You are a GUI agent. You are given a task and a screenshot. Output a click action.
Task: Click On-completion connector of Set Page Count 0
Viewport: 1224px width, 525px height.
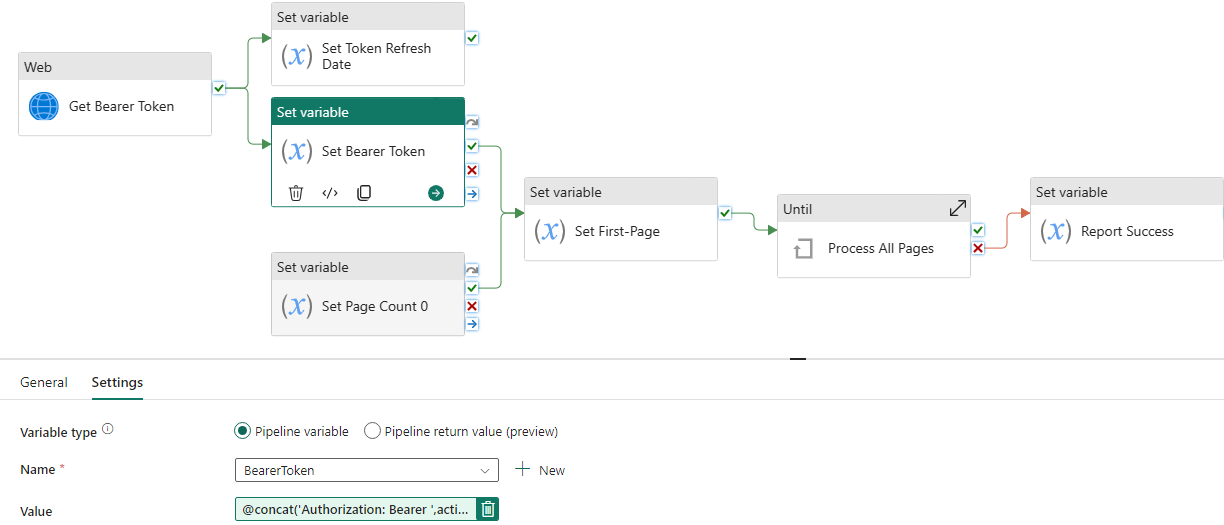tap(472, 324)
